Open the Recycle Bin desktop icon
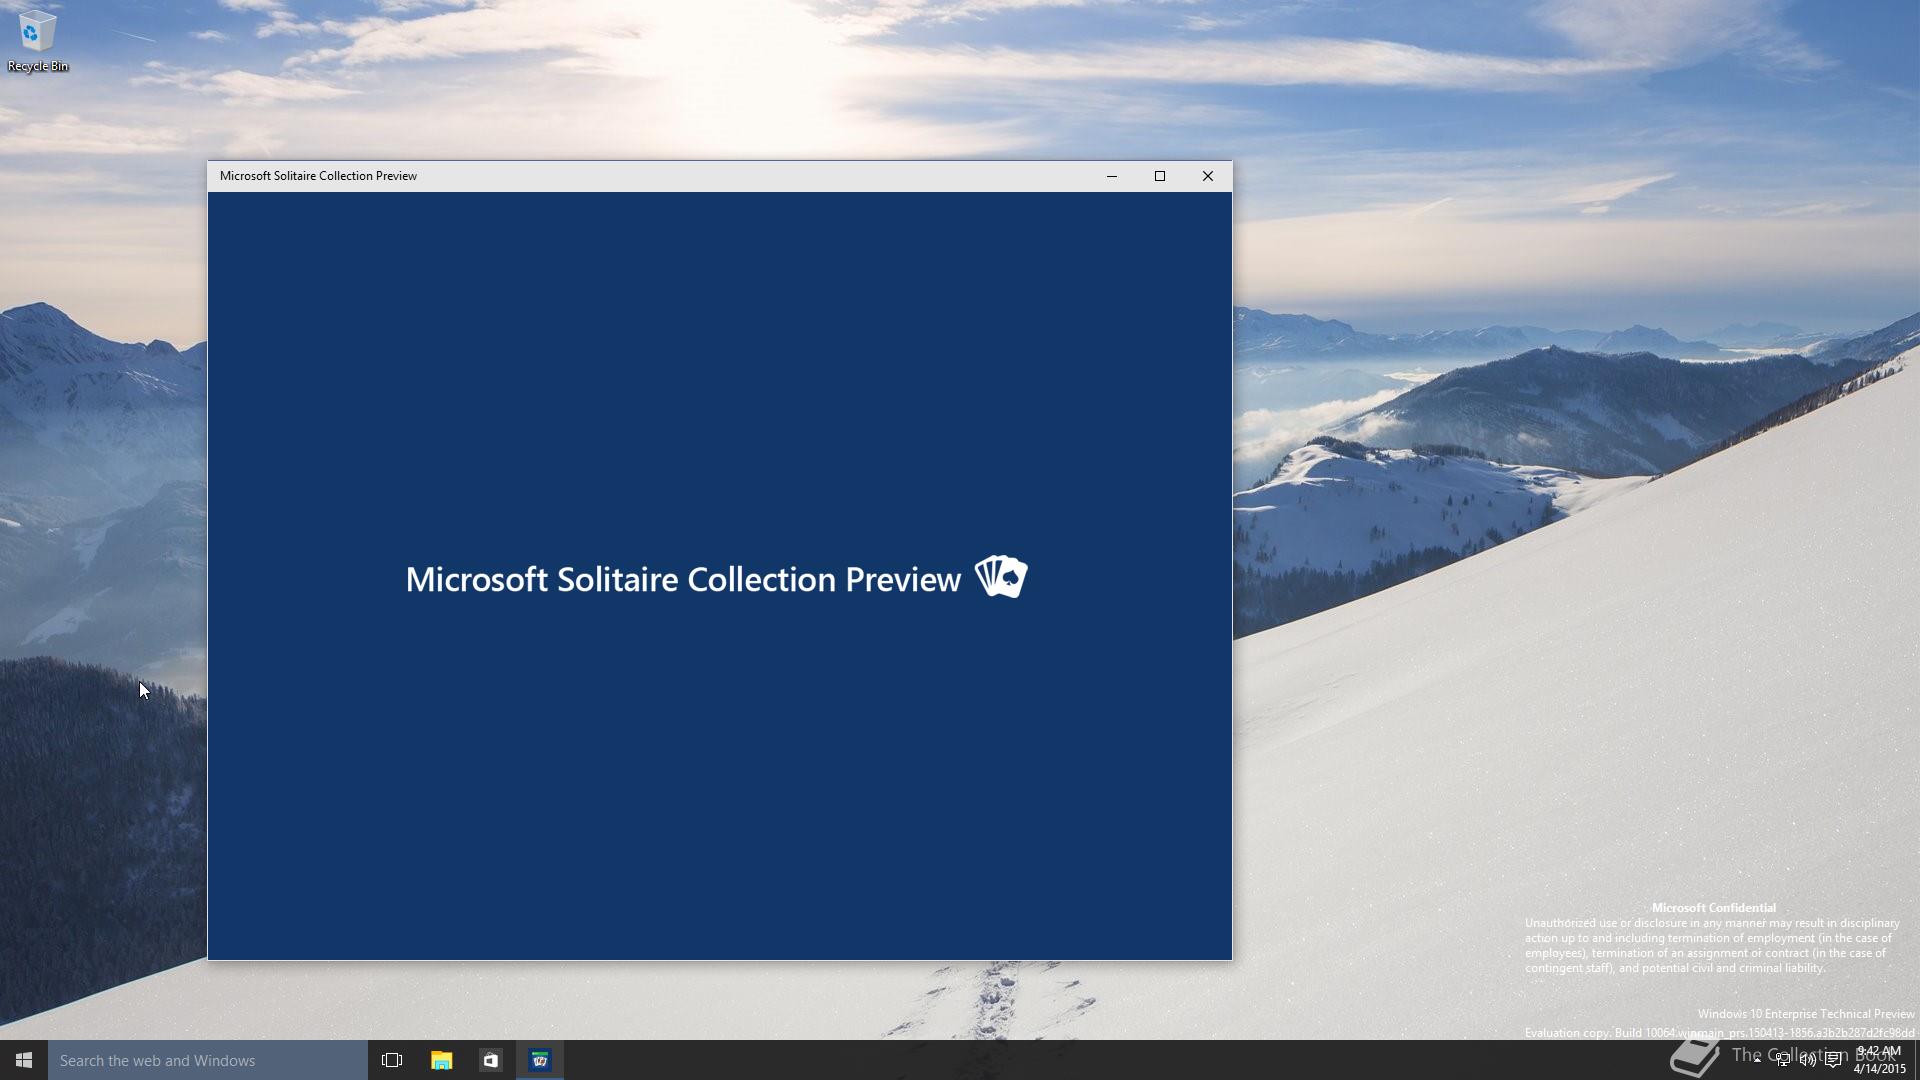 (x=37, y=41)
